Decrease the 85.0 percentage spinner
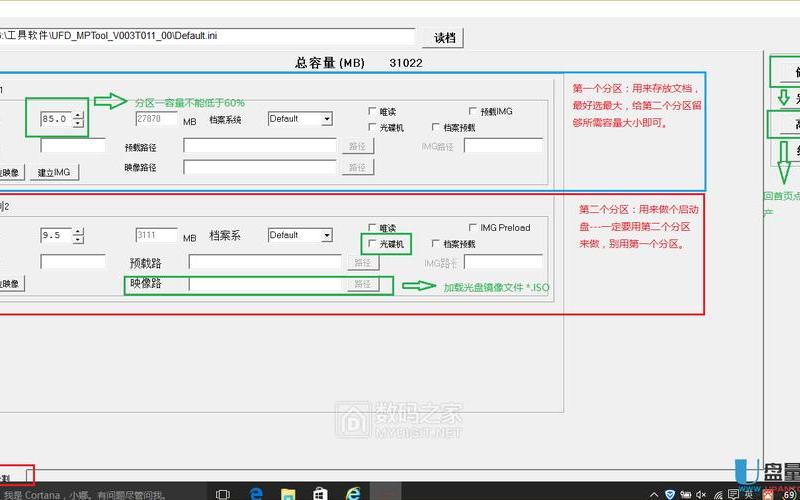The width and height of the screenshot is (800, 500). [78, 123]
